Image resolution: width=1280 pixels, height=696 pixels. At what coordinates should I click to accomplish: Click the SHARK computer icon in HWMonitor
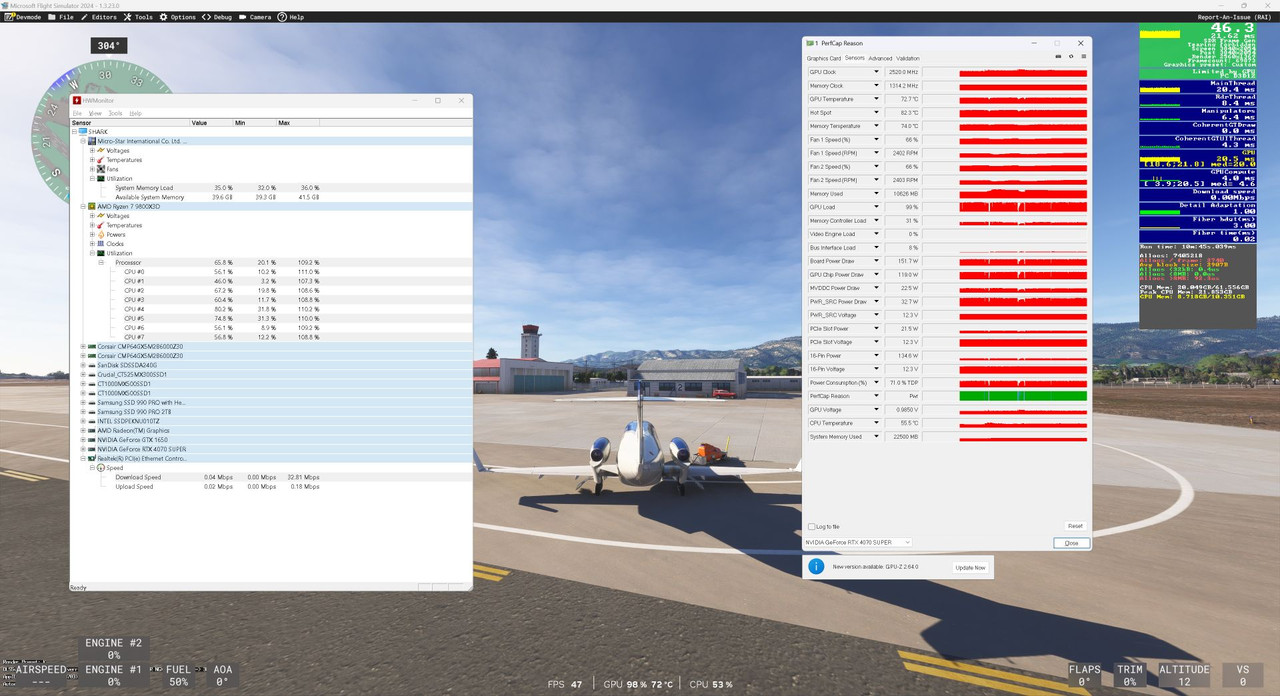pyautogui.click(x=84, y=132)
